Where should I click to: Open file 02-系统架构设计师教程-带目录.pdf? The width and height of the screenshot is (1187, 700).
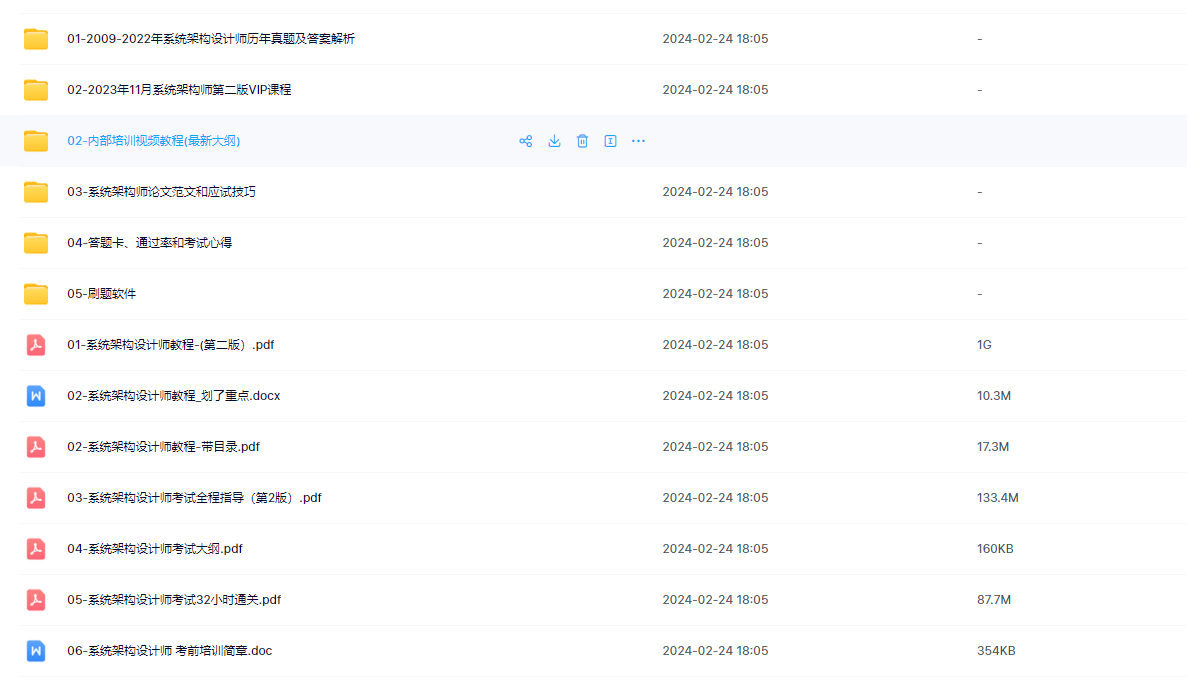click(163, 447)
